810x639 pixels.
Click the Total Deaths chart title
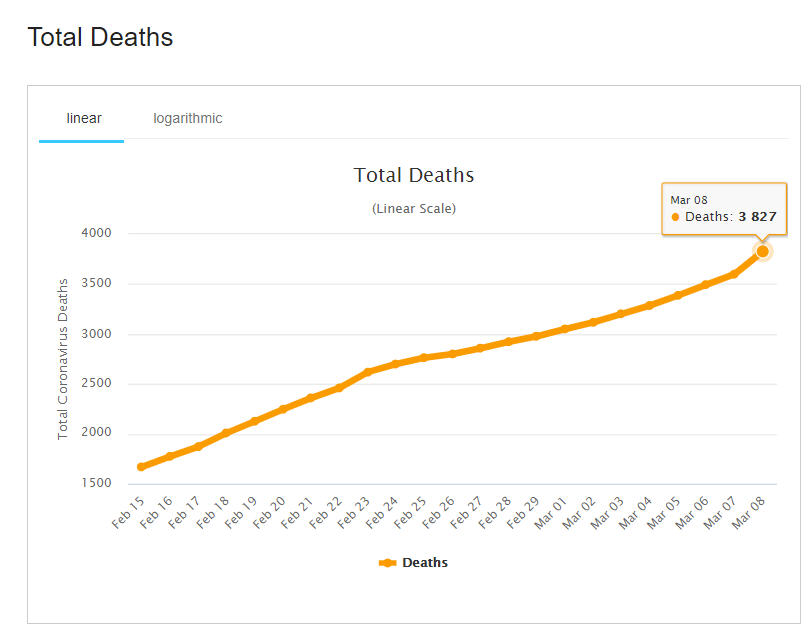click(x=414, y=175)
